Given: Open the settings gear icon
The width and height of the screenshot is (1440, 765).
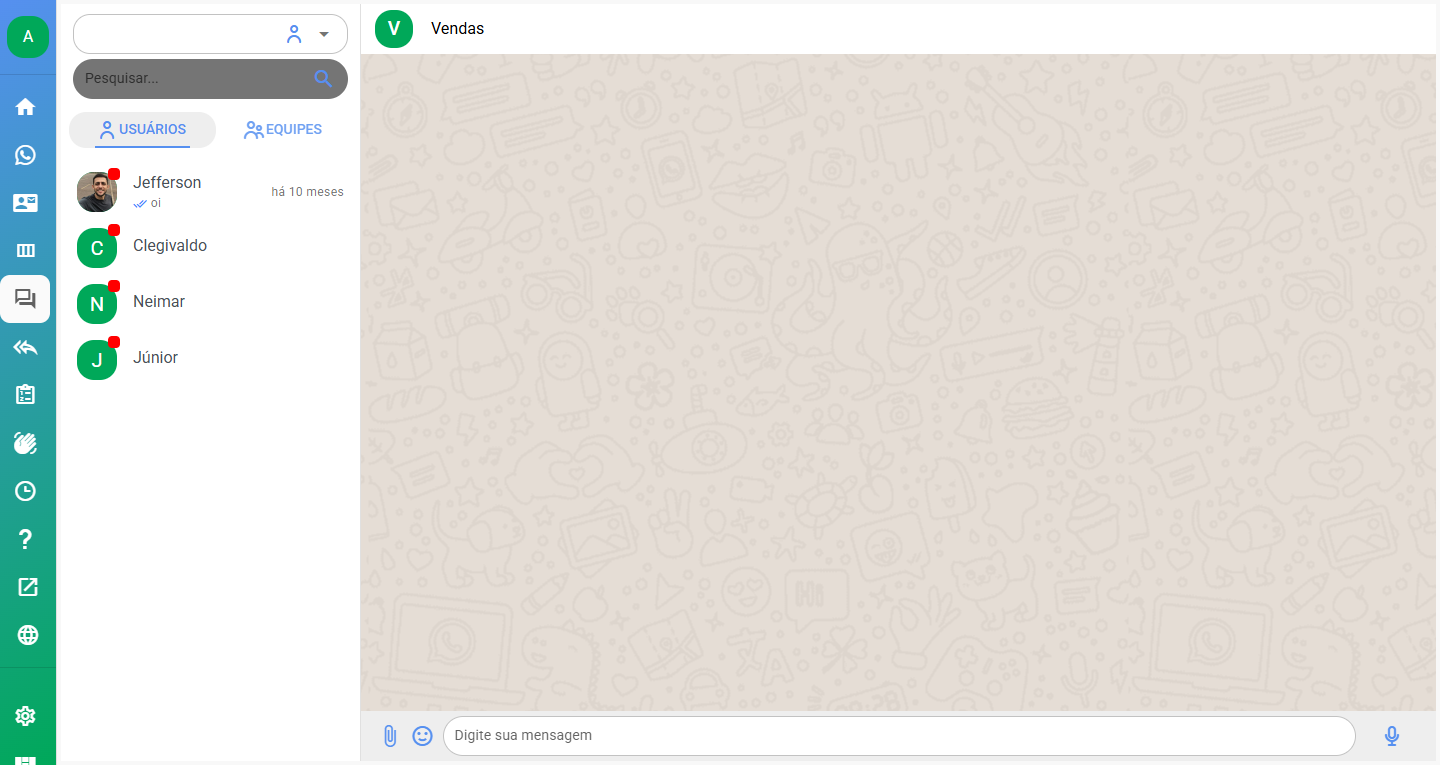Looking at the screenshot, I should pos(26,716).
